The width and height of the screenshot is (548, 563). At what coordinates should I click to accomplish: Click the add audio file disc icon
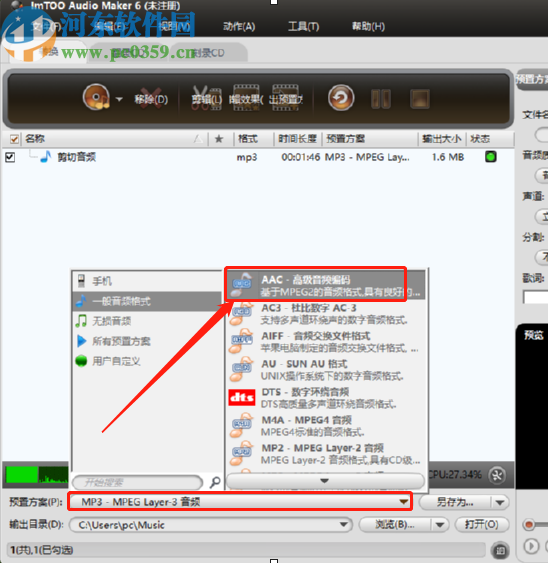coord(96,97)
